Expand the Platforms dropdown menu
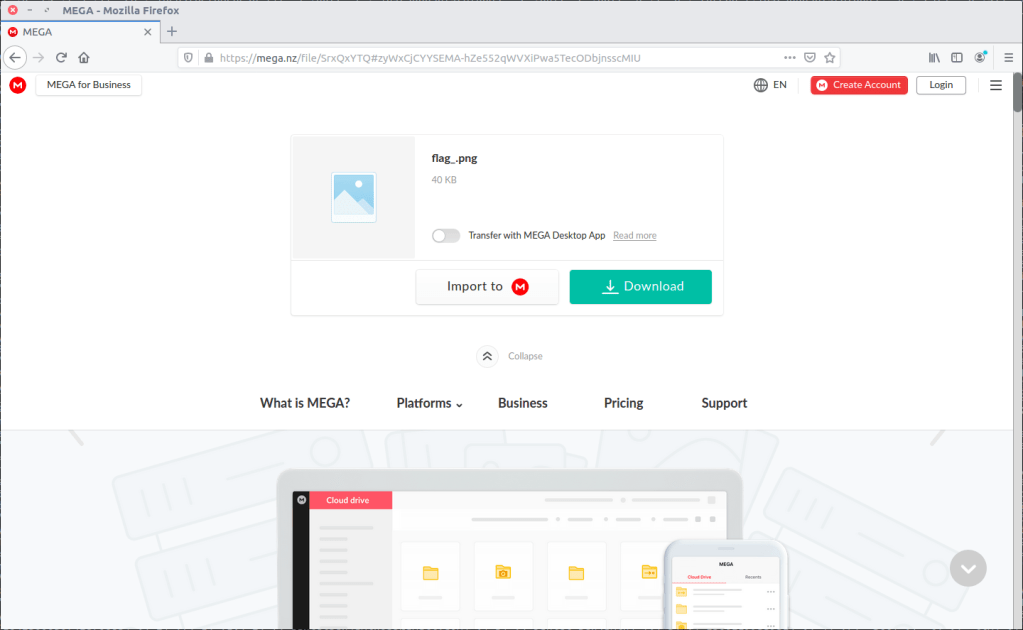This screenshot has width=1023, height=630. coord(429,403)
